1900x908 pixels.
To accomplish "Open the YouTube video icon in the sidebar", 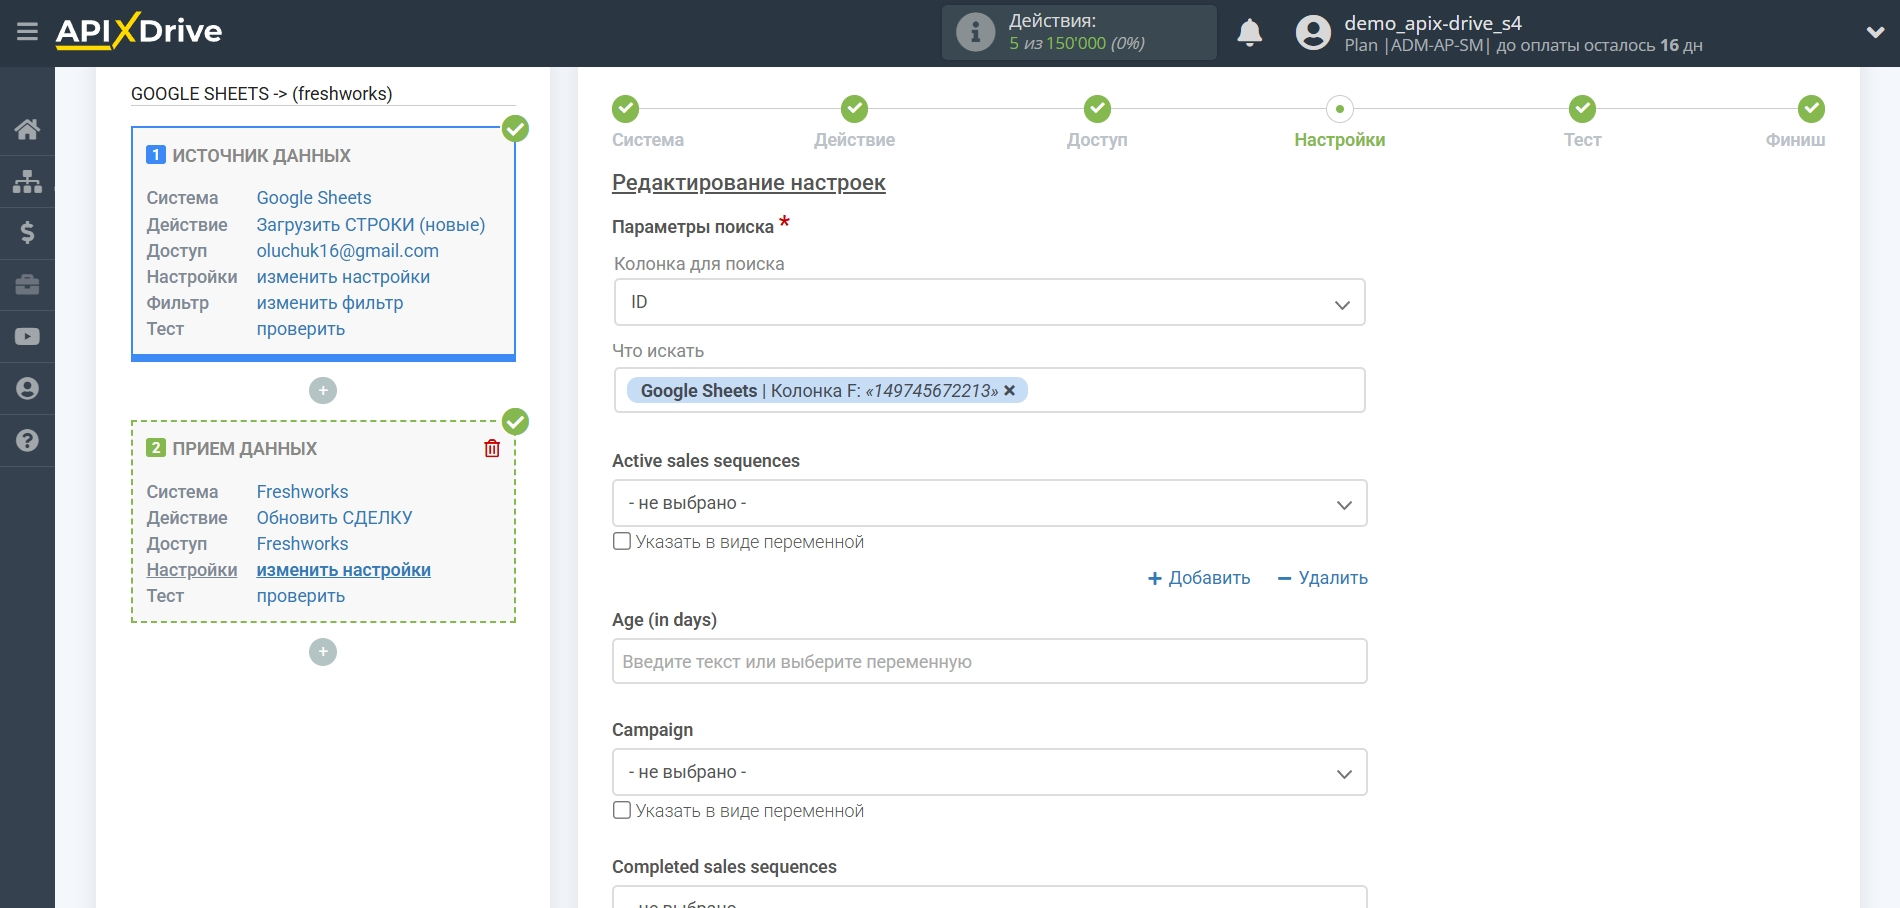I will click(27, 337).
